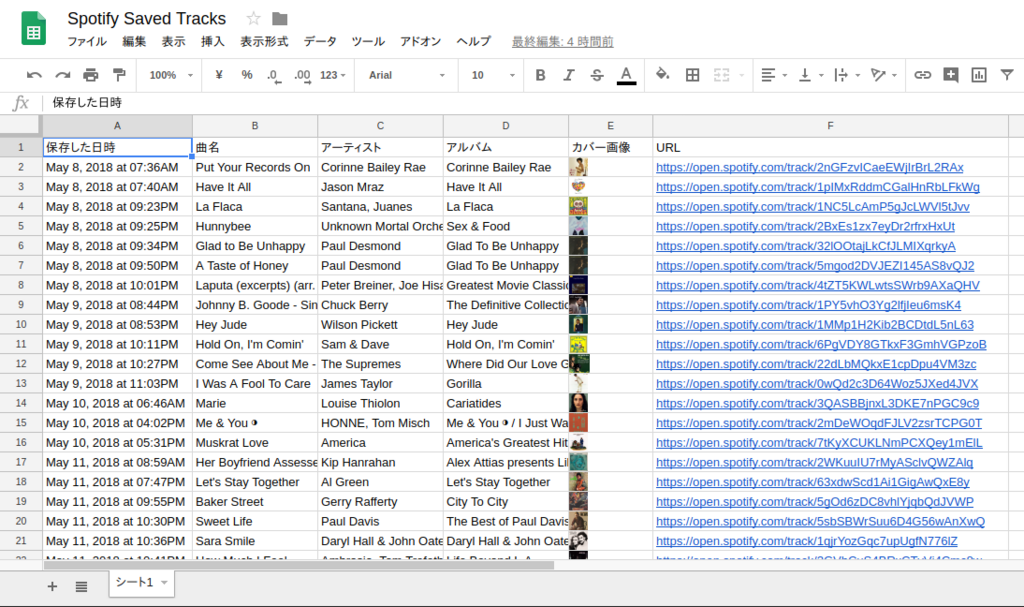Select the cell 'Sweet Life'
The image size is (1024, 607).
tap(255, 521)
